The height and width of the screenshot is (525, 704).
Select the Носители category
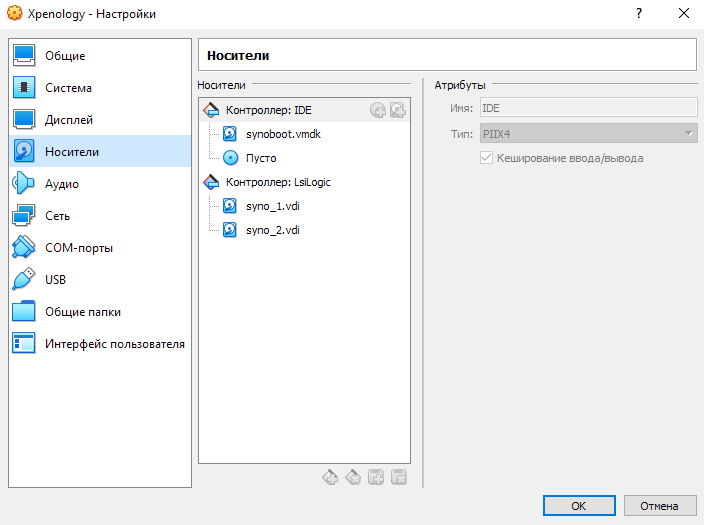[100, 151]
